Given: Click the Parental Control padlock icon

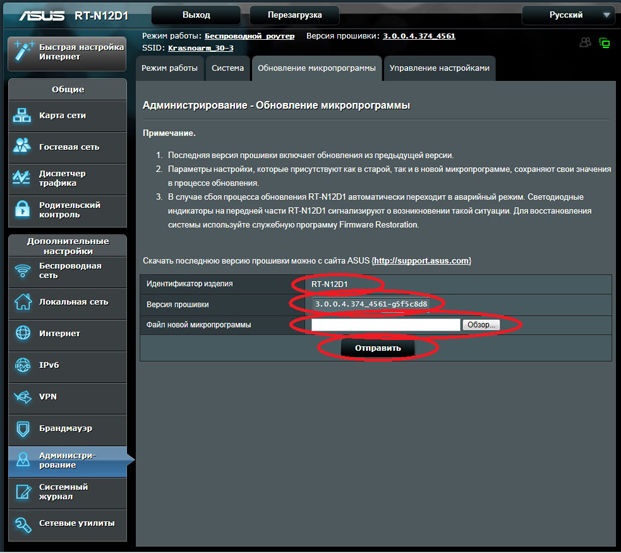Looking at the screenshot, I should 22,209.
